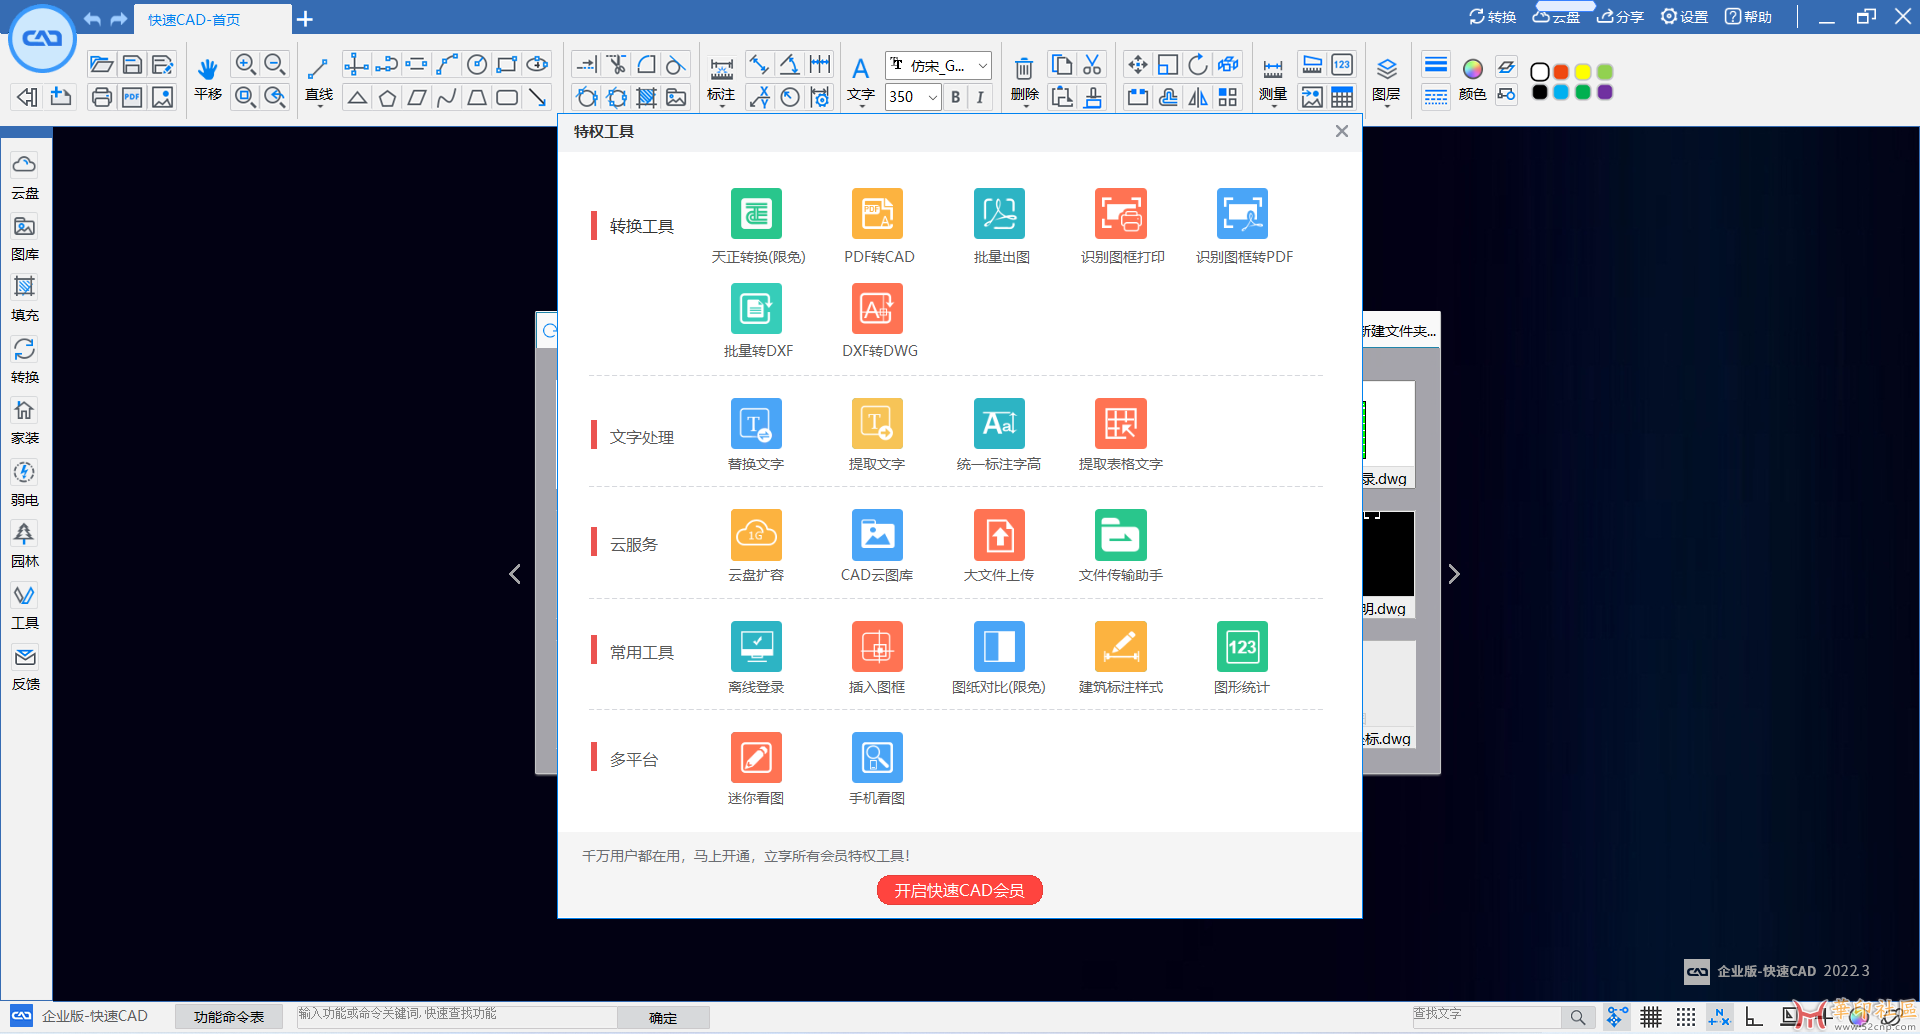Toggle the object snap status icon
1920x1034 pixels.
click(x=1617, y=1017)
